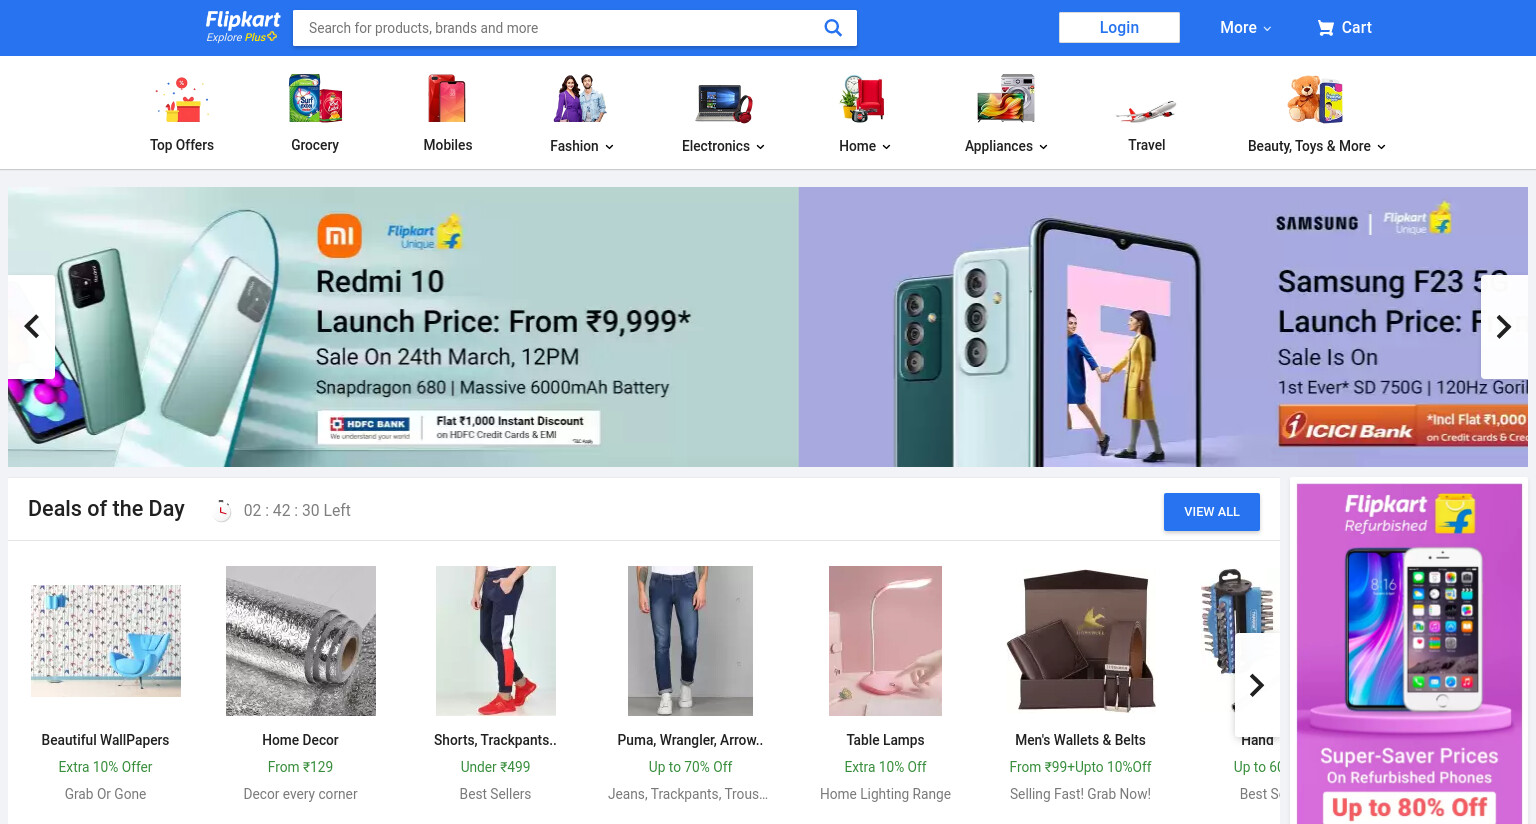Click the search magnifier icon
Screen dimensions: 1536x824
[832, 28]
